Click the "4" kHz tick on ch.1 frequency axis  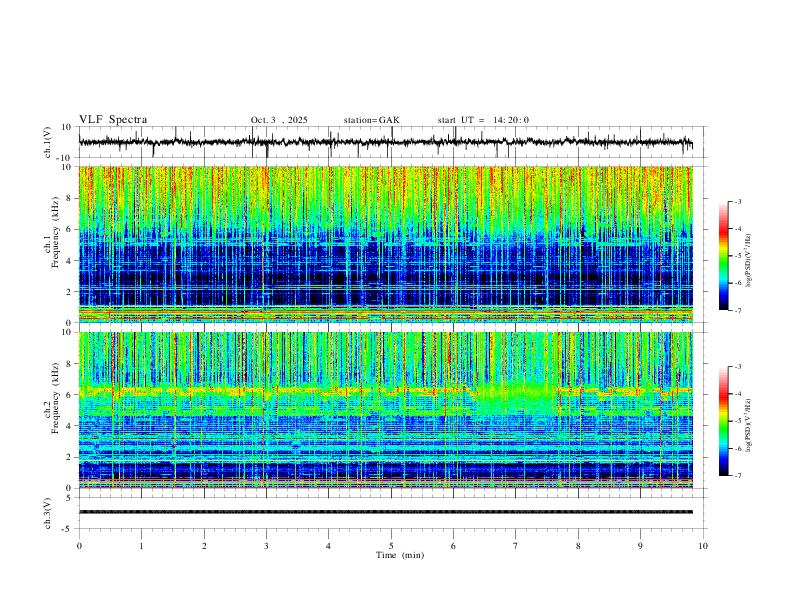[x=69, y=261]
